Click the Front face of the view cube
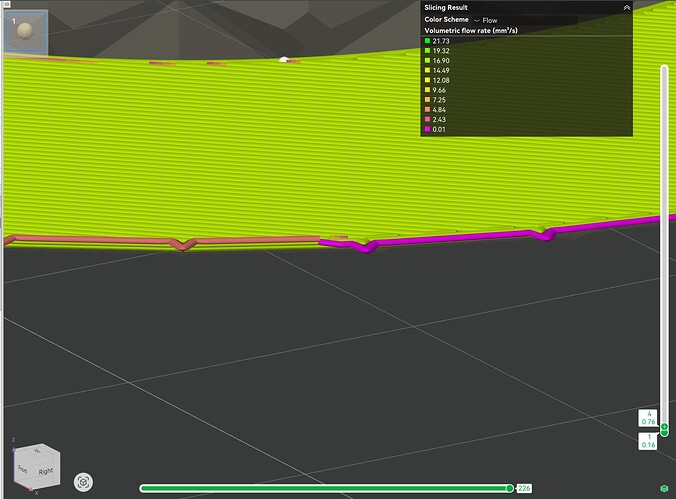The width and height of the screenshot is (676, 499). point(23,469)
